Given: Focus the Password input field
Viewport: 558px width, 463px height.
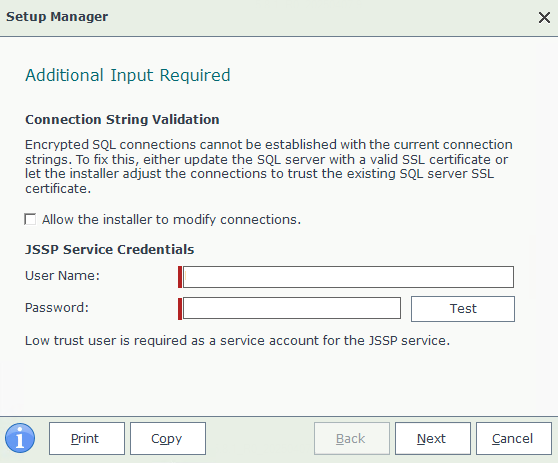Looking at the screenshot, I should click(292, 308).
